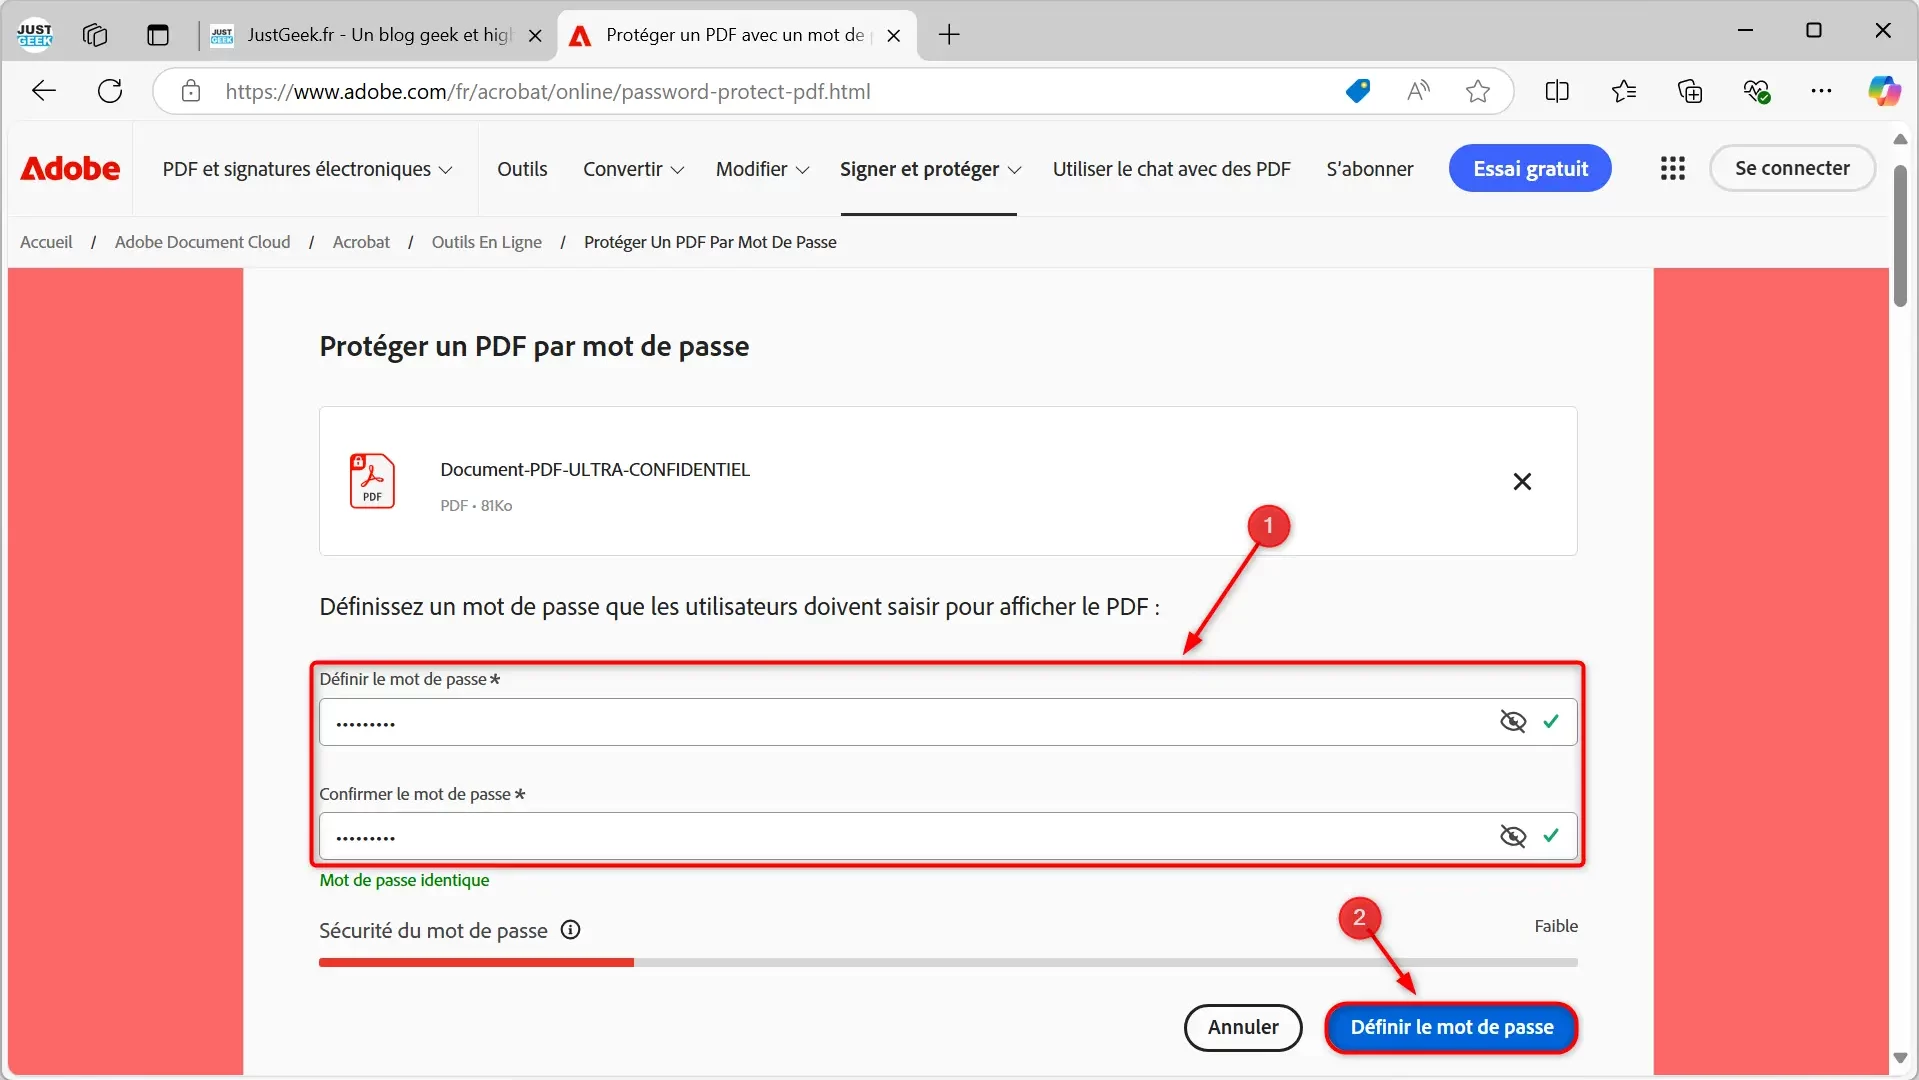Show password in Confirmer le mot de passe field
The width and height of the screenshot is (1919, 1080).
coord(1513,836)
